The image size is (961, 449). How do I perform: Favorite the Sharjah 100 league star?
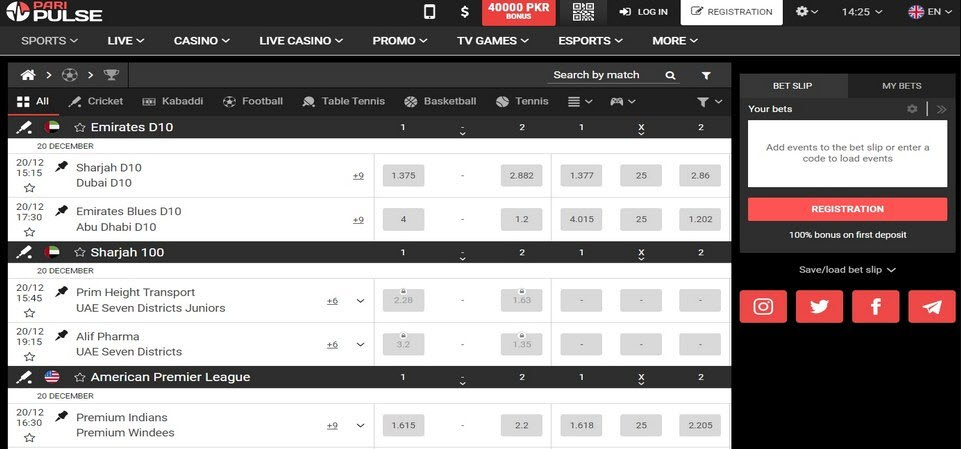click(x=80, y=252)
